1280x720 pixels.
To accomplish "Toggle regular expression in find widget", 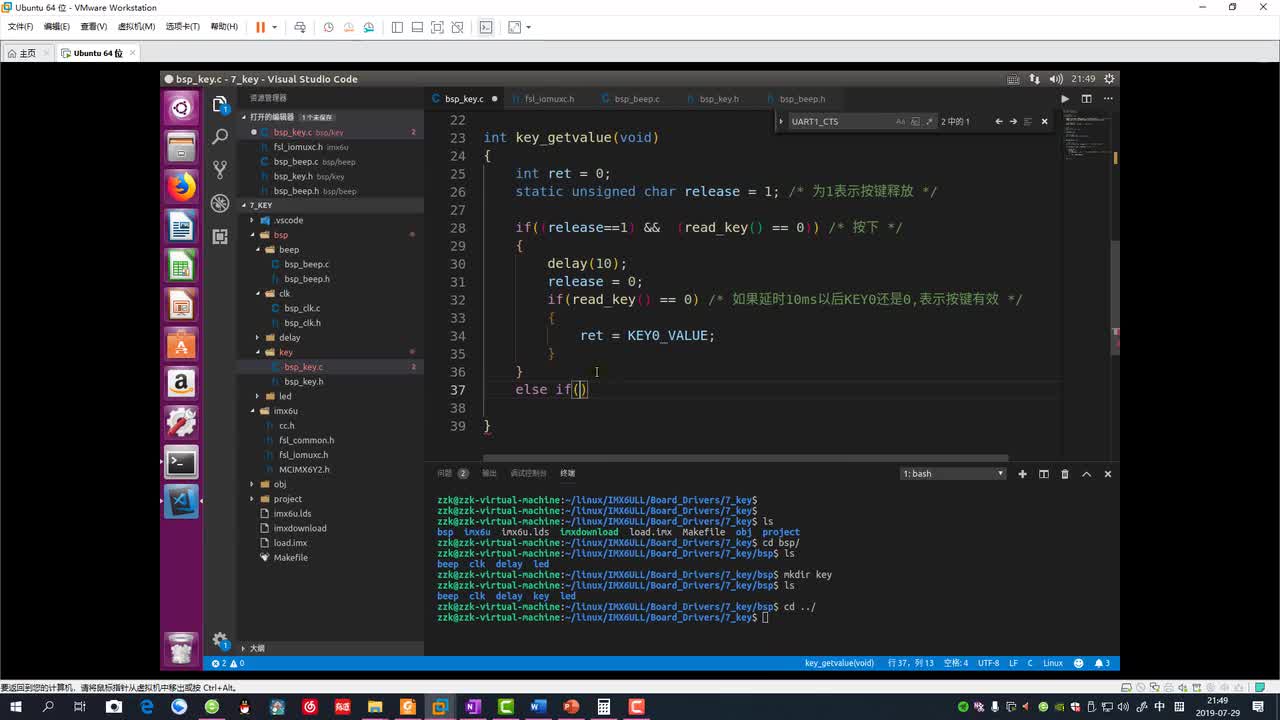I will coord(928,121).
